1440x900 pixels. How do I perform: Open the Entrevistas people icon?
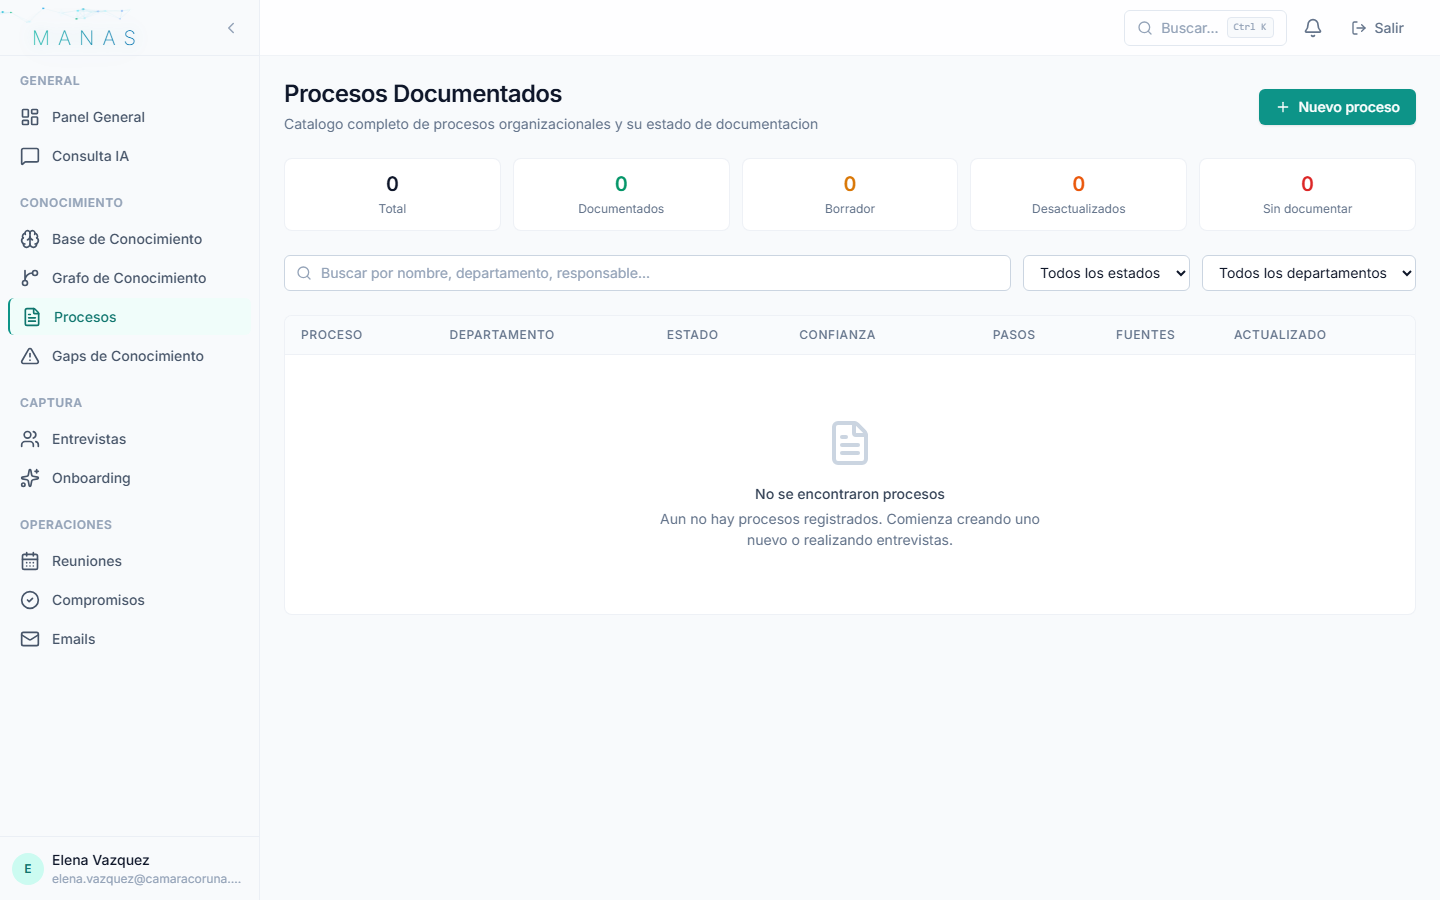click(x=30, y=439)
